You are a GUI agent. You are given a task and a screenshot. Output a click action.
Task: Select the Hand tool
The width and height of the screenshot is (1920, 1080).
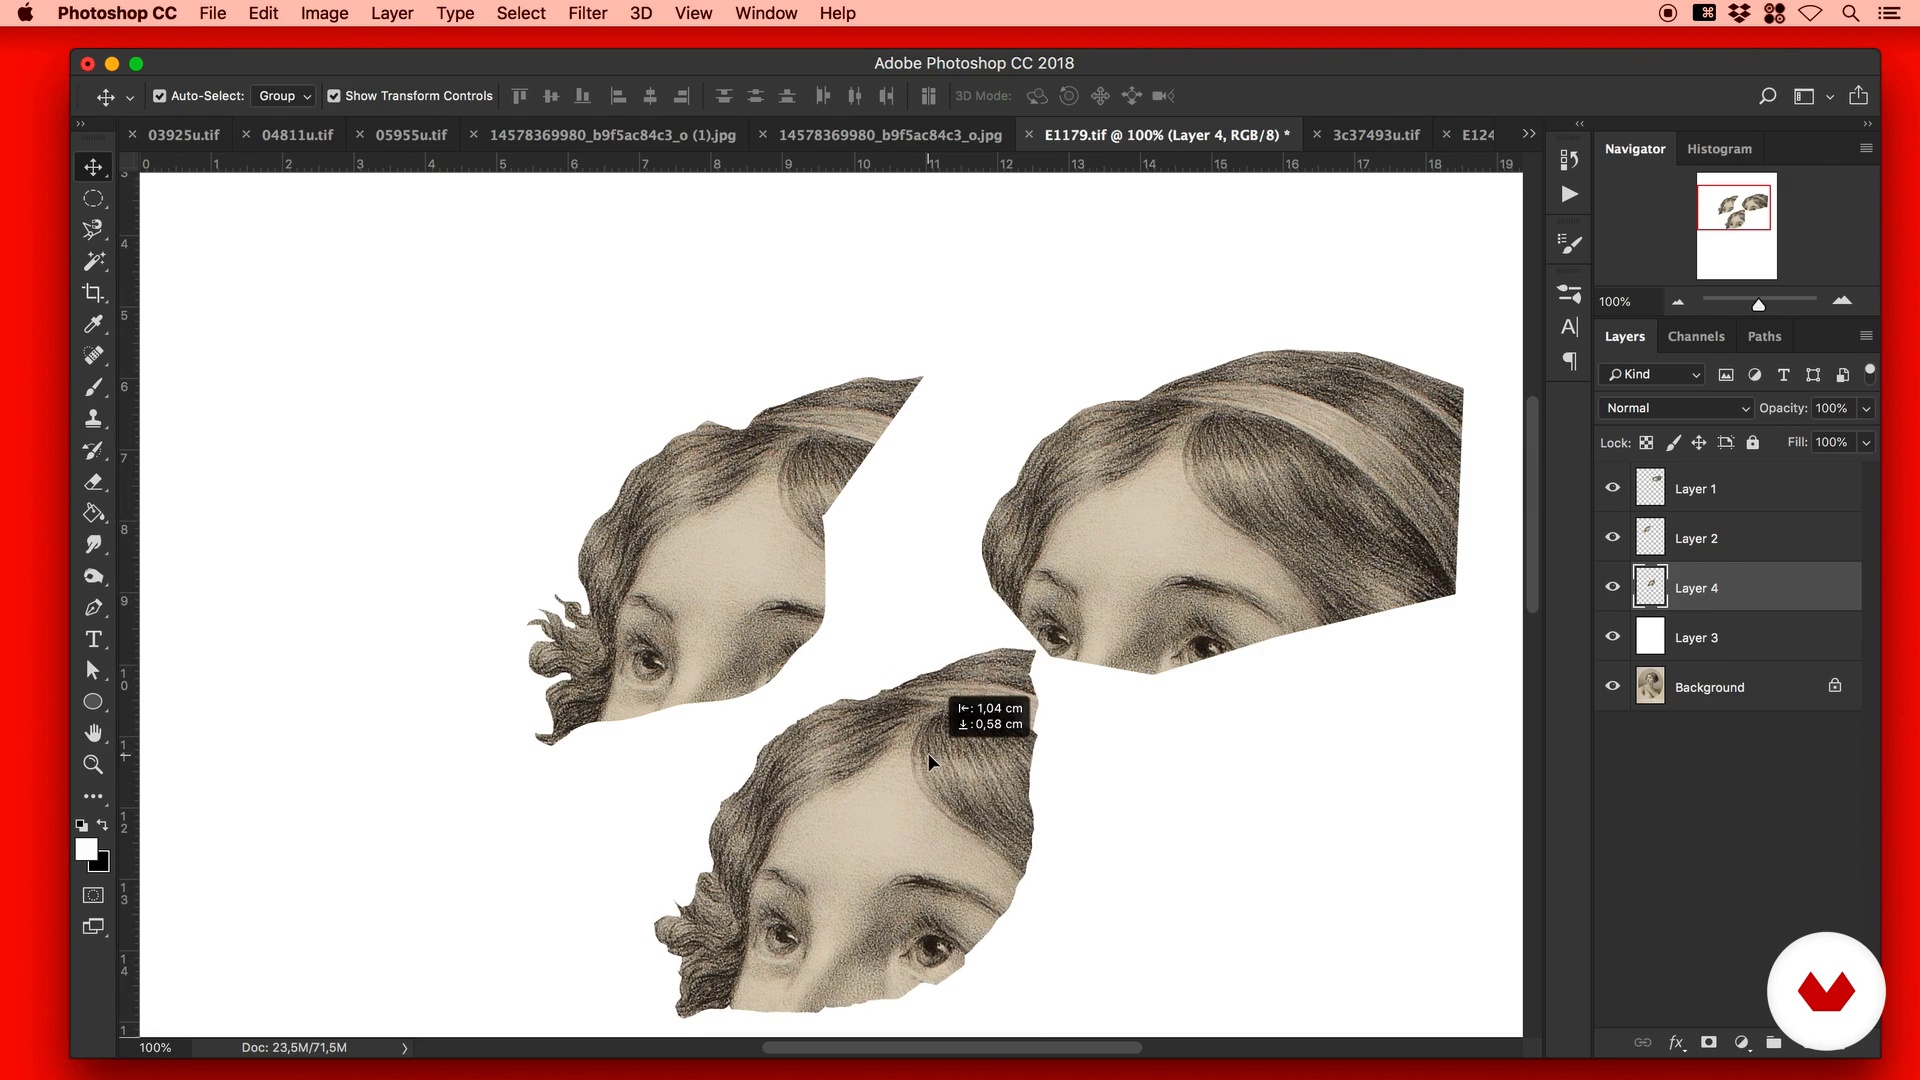(93, 733)
